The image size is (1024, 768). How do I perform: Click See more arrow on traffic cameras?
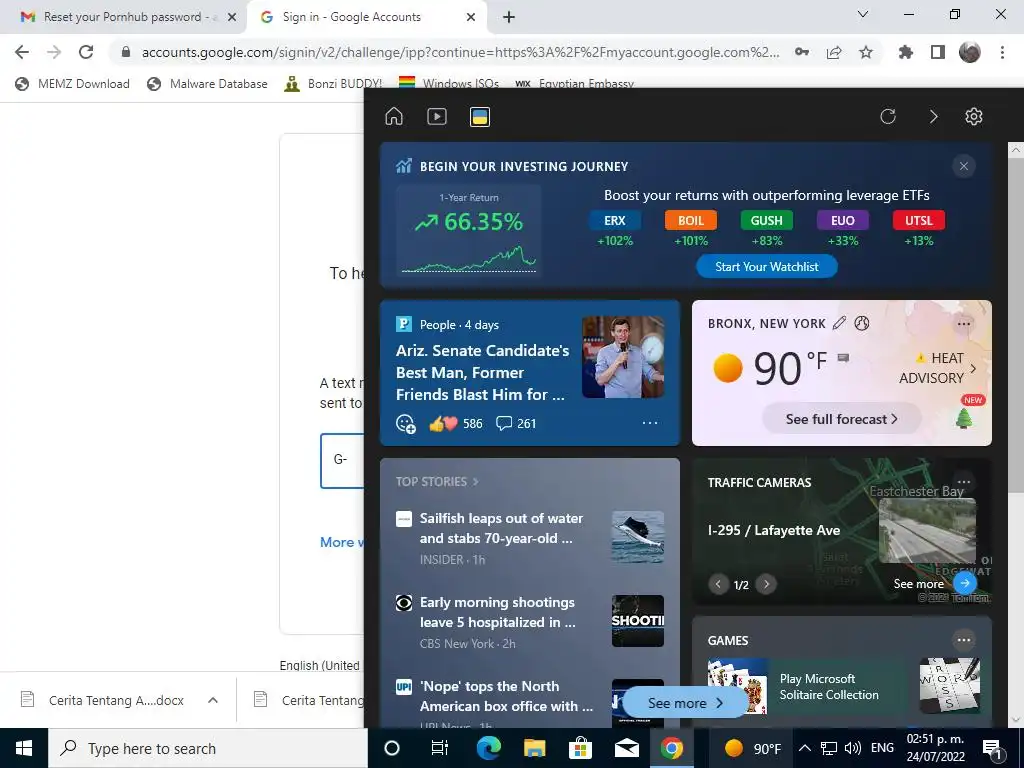[x=965, y=583]
